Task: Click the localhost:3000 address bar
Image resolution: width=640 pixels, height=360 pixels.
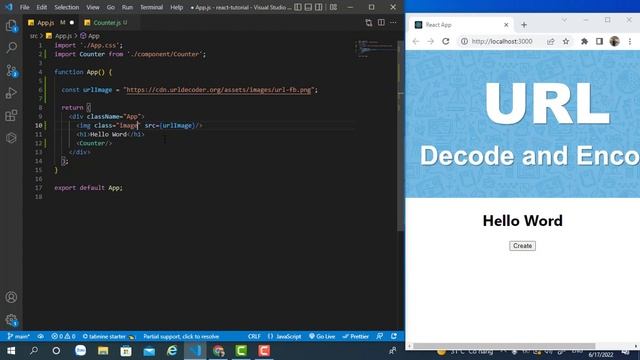Action: point(502,41)
